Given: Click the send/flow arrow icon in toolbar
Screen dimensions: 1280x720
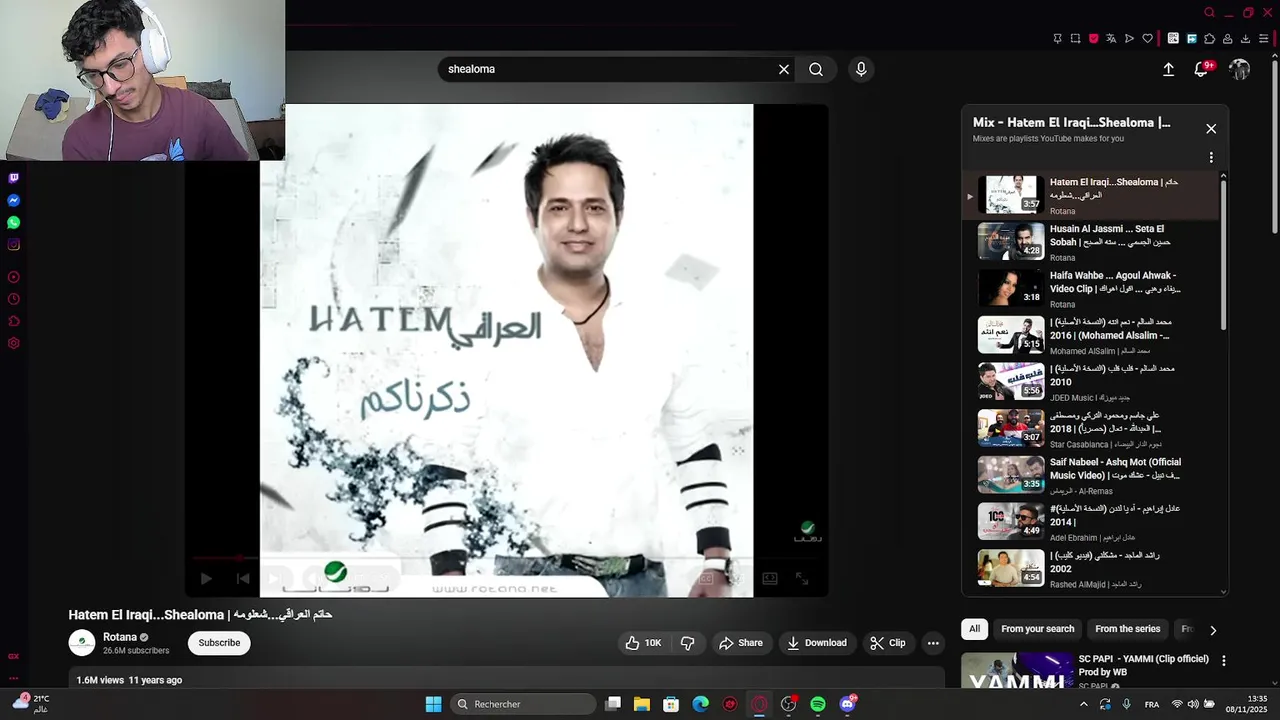Looking at the screenshot, I should pyautogui.click(x=1129, y=39).
